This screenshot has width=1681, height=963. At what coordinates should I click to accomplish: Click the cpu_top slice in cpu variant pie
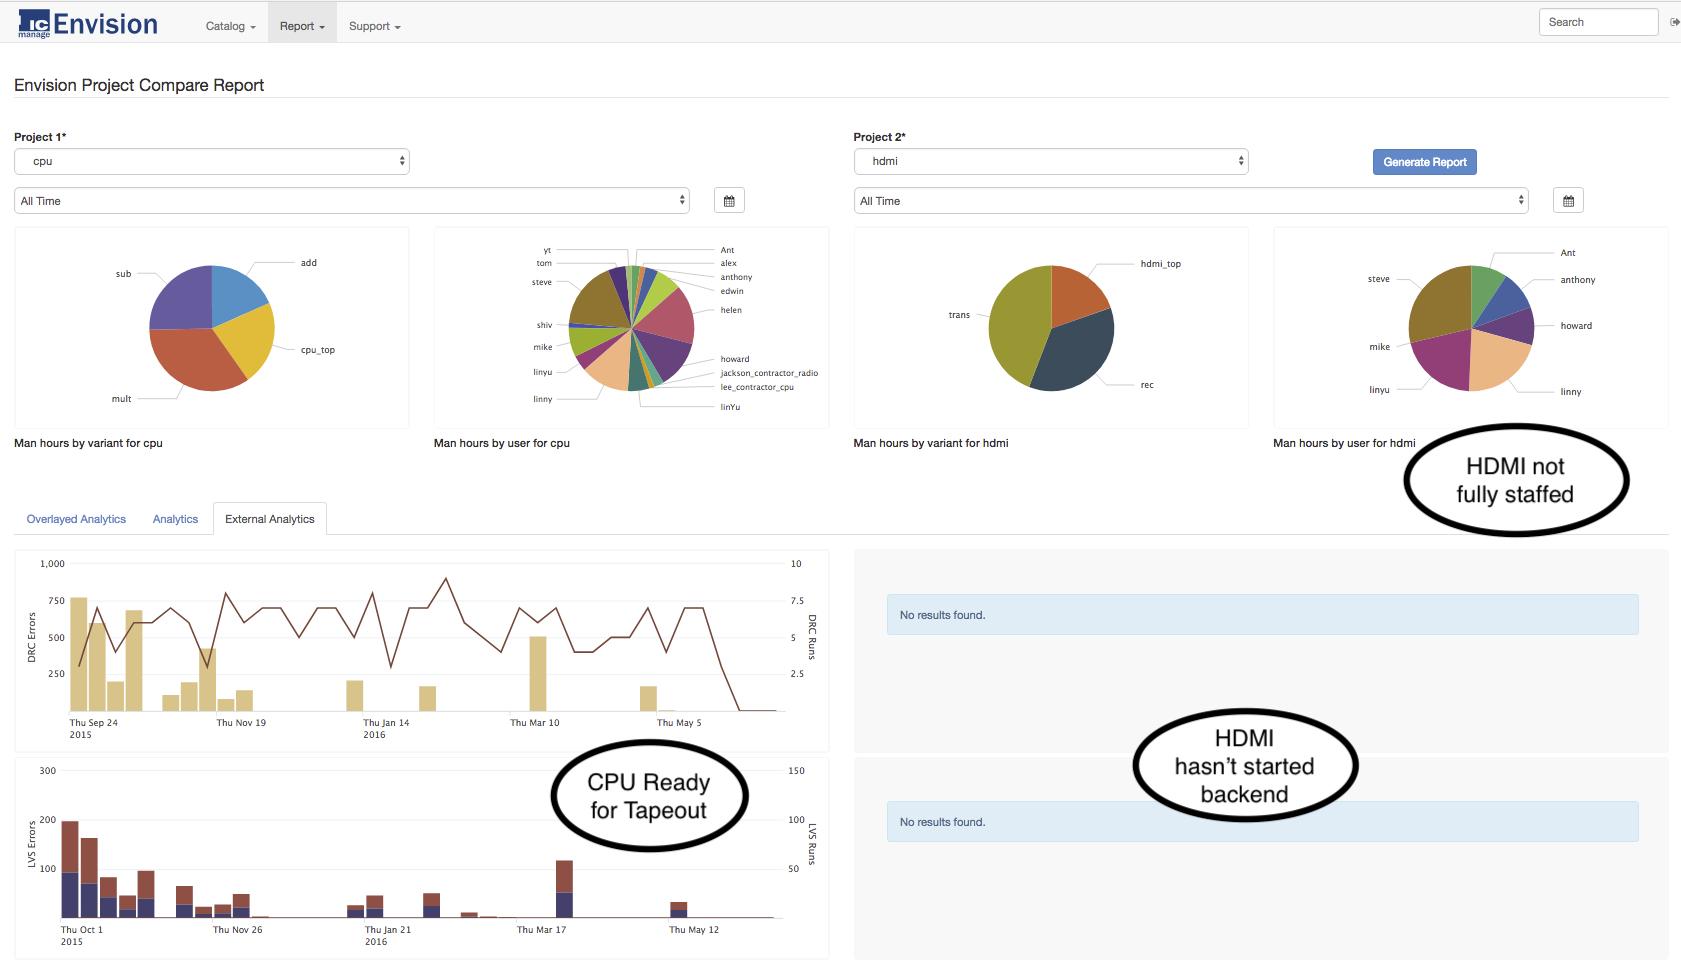(248, 340)
